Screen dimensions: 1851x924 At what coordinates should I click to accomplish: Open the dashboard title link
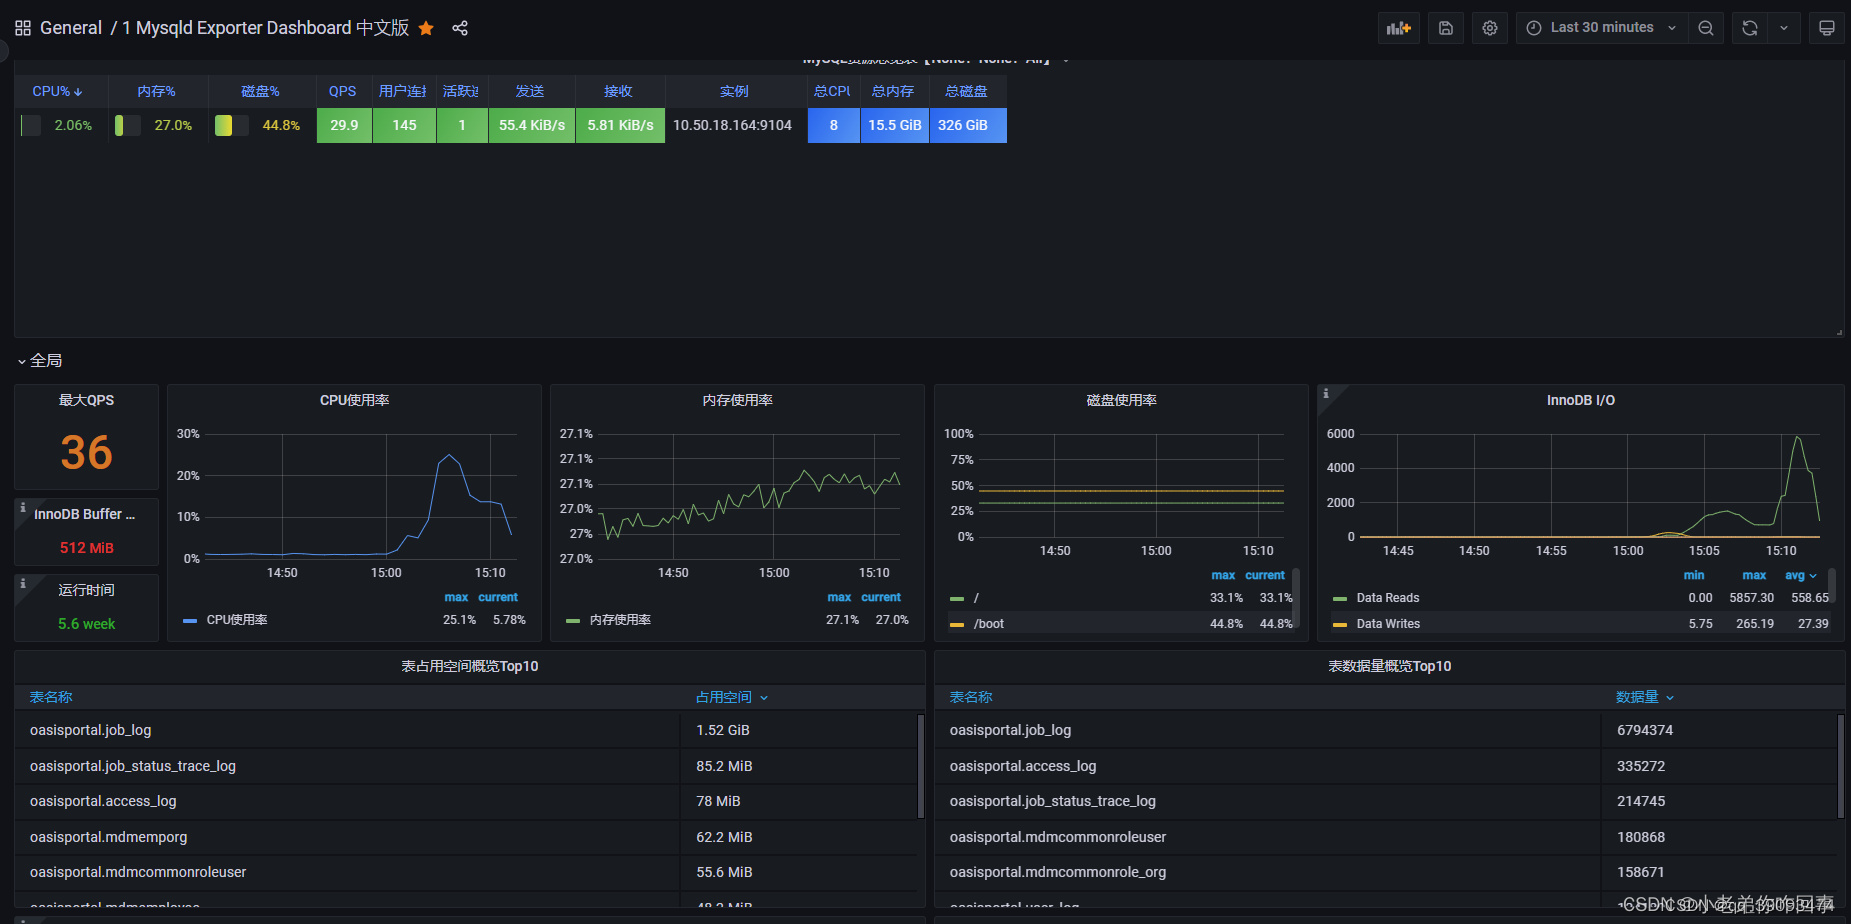(x=266, y=28)
